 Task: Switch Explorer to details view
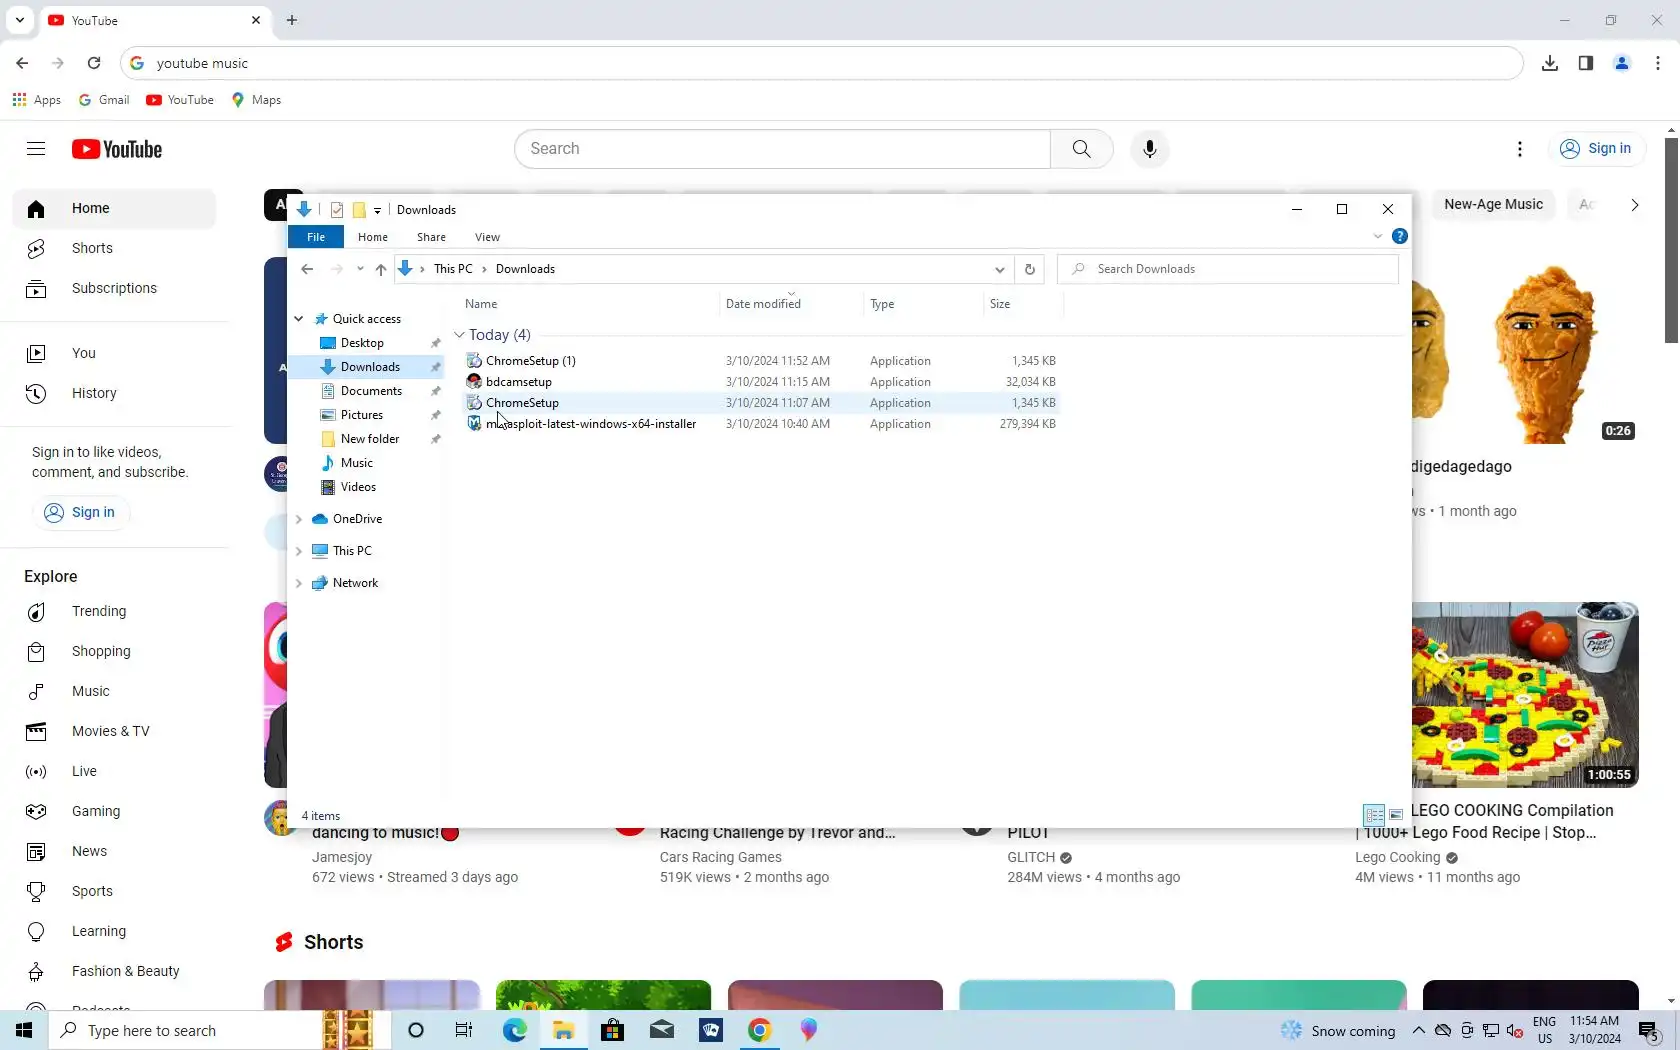(x=1375, y=815)
